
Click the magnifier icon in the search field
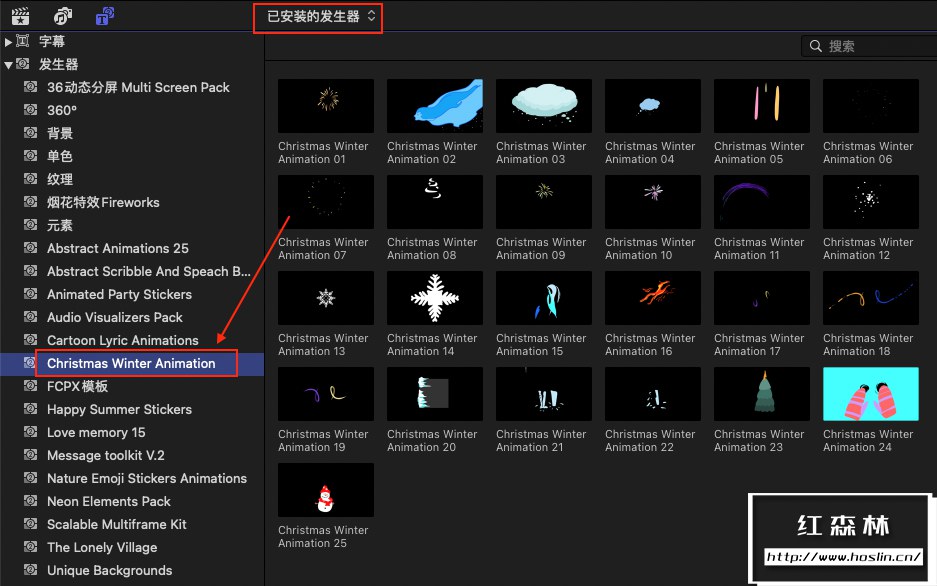tap(815, 46)
